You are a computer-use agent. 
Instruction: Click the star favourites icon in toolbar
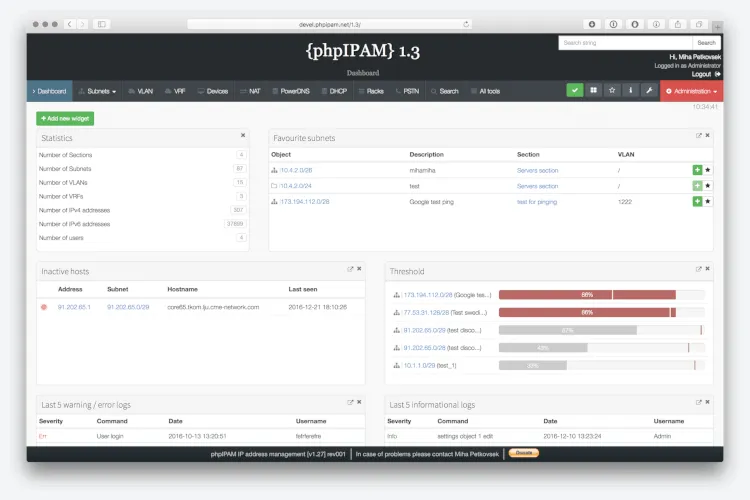pyautogui.click(x=612, y=90)
